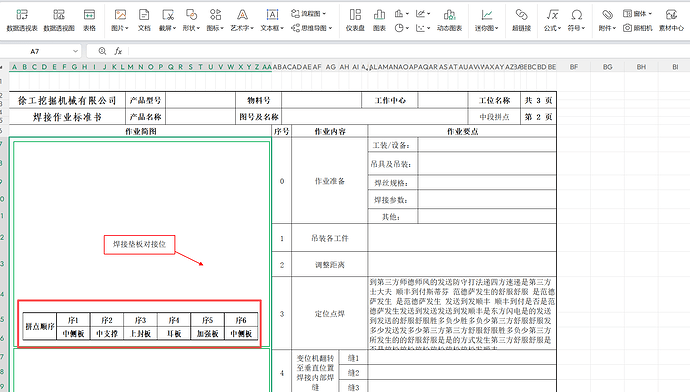690x392 pixels.
Task: Click the 作业要点 header cell
Action: (462, 131)
